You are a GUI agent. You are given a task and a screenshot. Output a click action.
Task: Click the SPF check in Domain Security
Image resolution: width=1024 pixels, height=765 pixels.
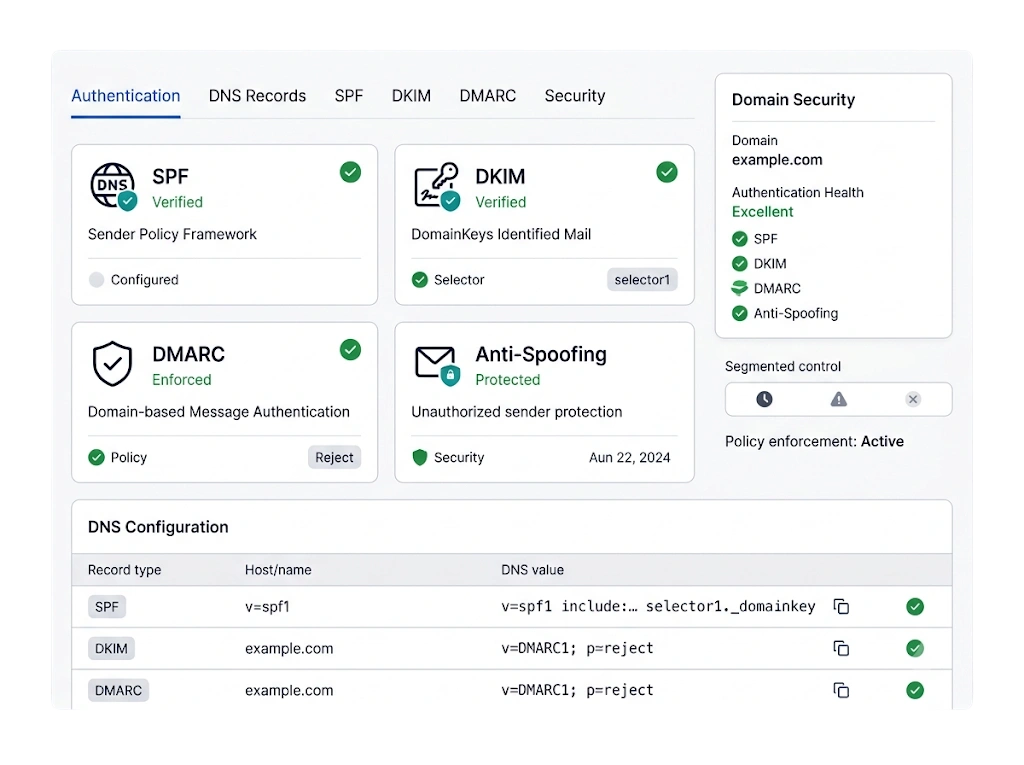pos(739,239)
